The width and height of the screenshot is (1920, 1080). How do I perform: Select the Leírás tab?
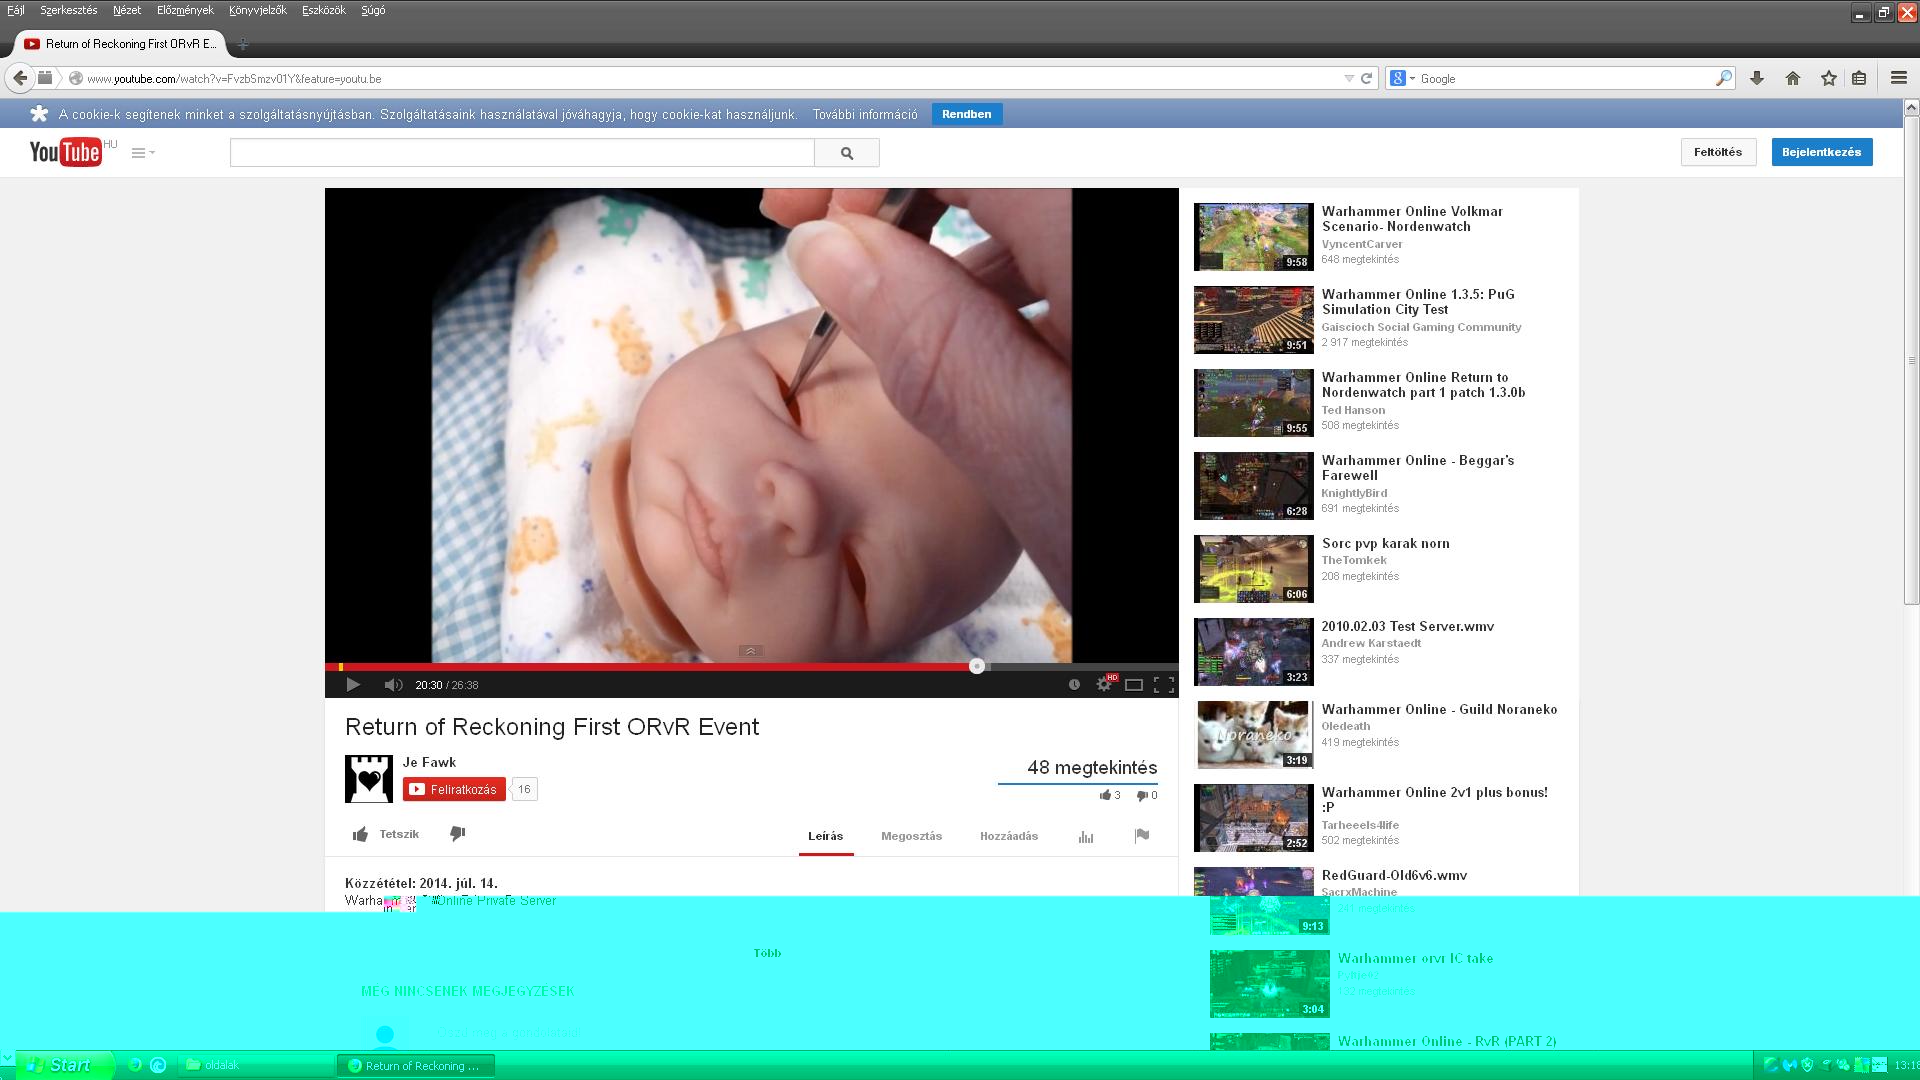click(x=826, y=836)
